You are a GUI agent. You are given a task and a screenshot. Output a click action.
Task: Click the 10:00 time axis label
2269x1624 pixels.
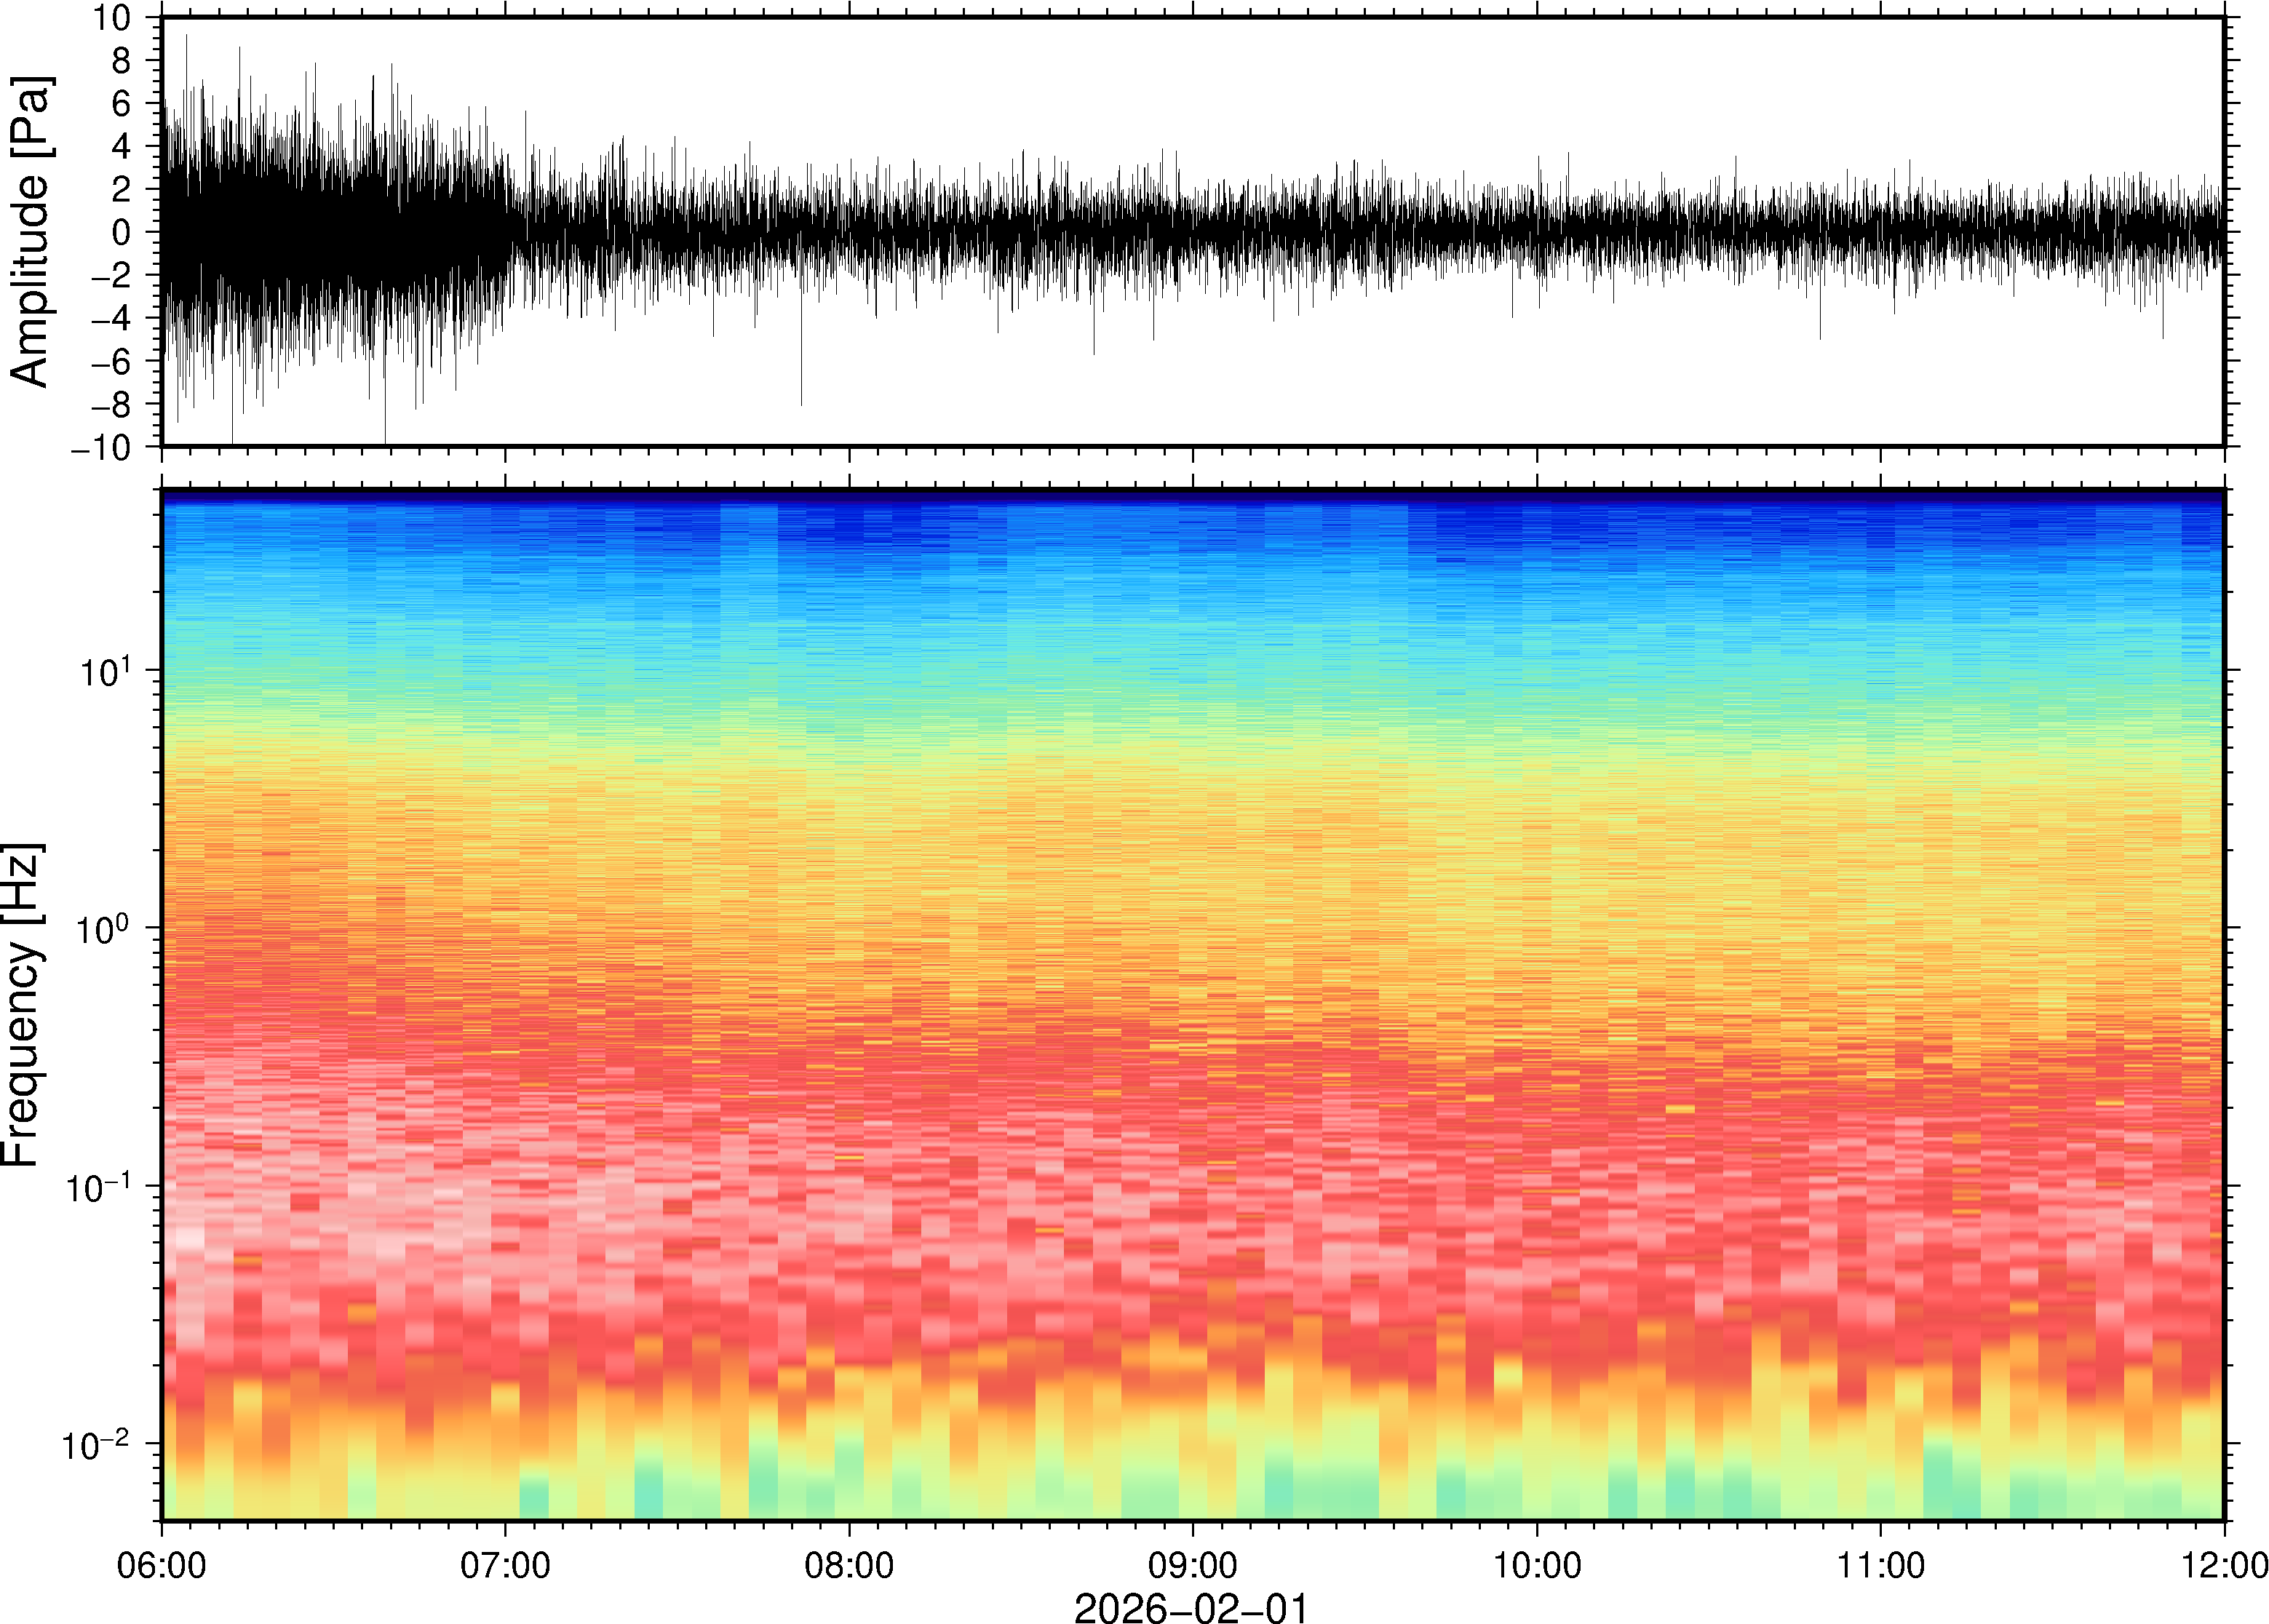(1536, 1564)
